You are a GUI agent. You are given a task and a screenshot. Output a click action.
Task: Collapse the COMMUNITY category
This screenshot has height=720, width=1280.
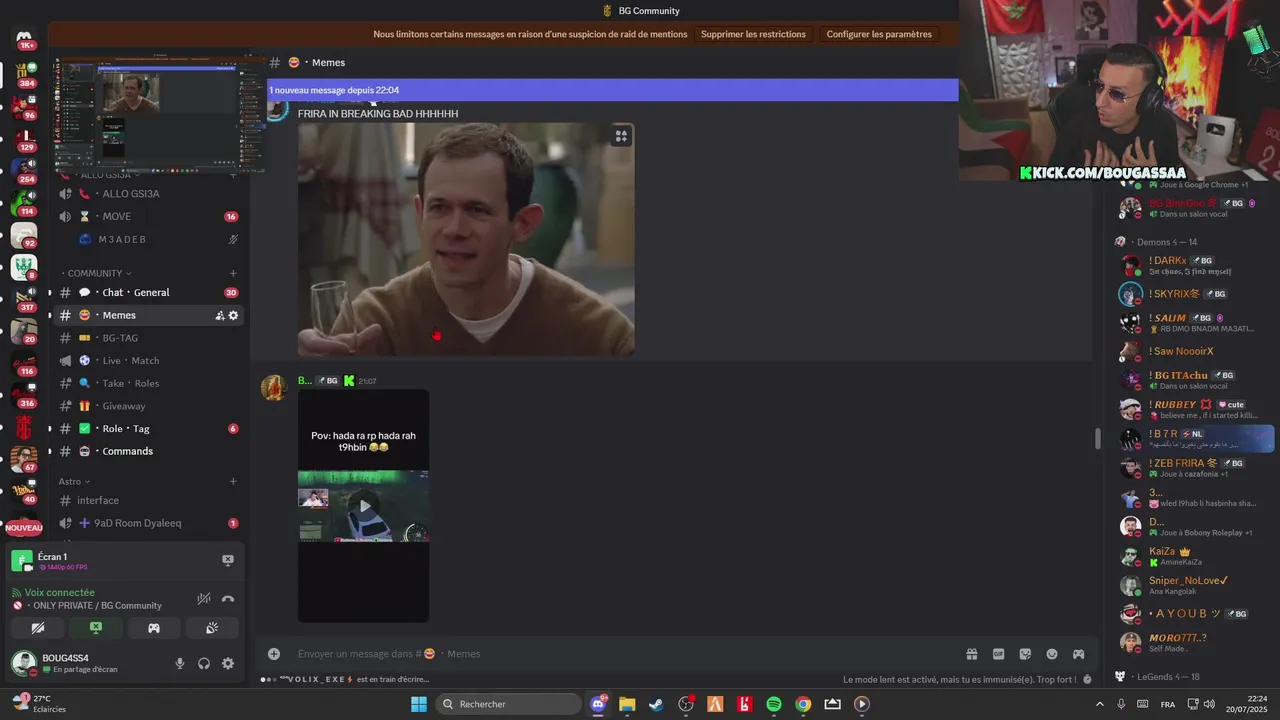tap(98, 273)
